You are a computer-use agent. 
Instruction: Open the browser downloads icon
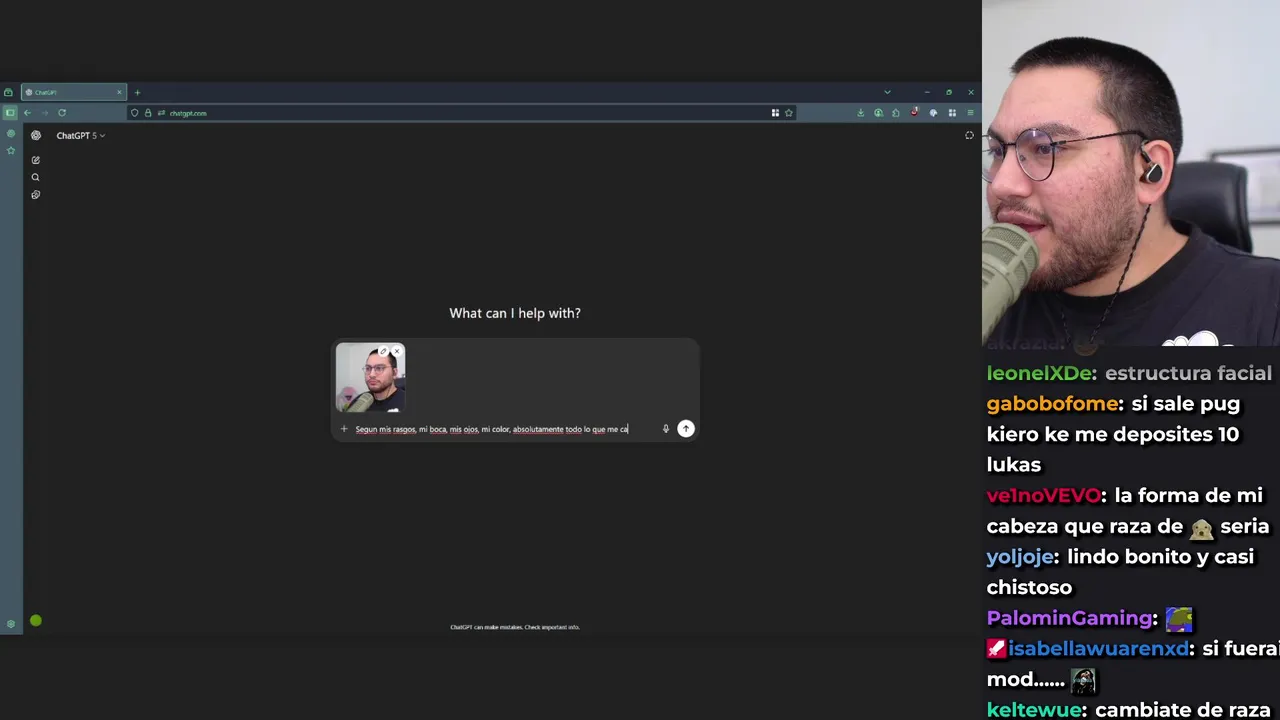860,113
